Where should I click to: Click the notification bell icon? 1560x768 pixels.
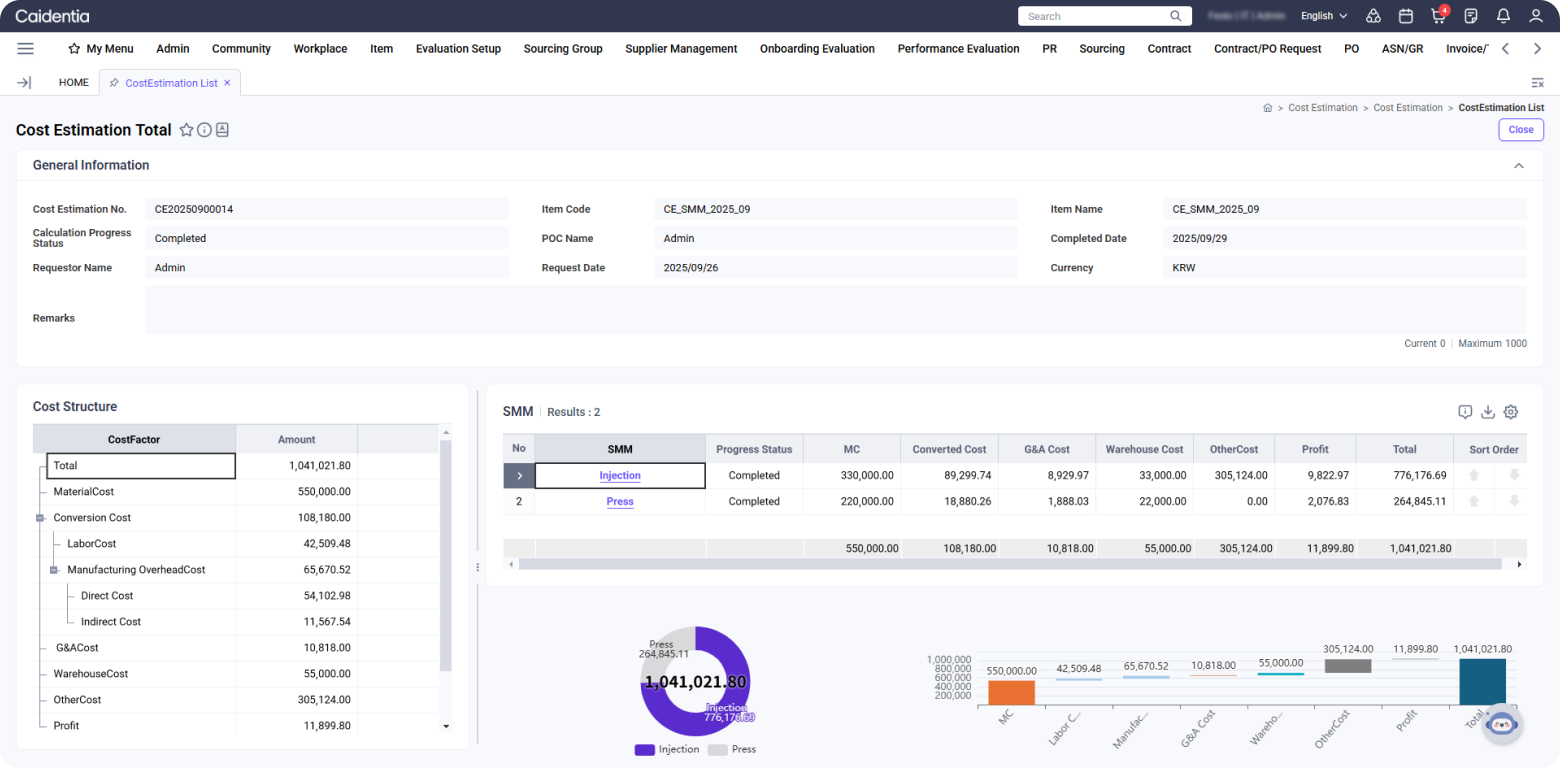click(1503, 16)
